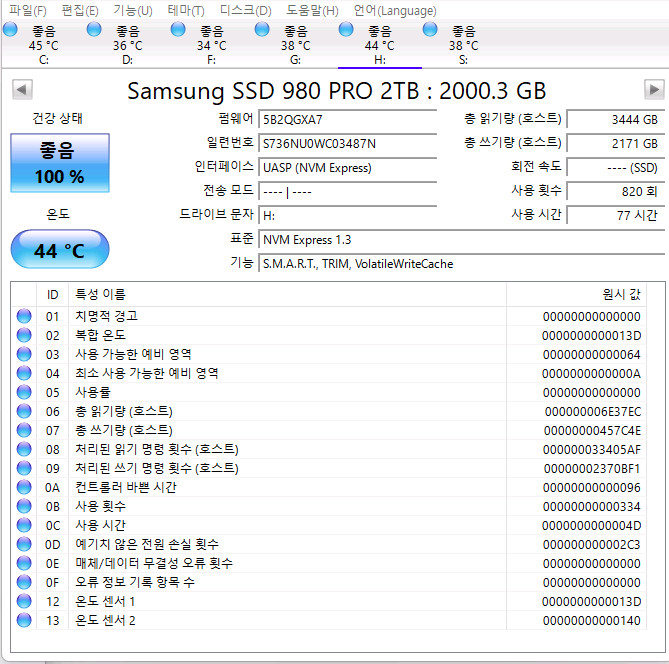Click the standard field NVM Express 1.3
Screen dimensions: 669x664
coord(462,239)
